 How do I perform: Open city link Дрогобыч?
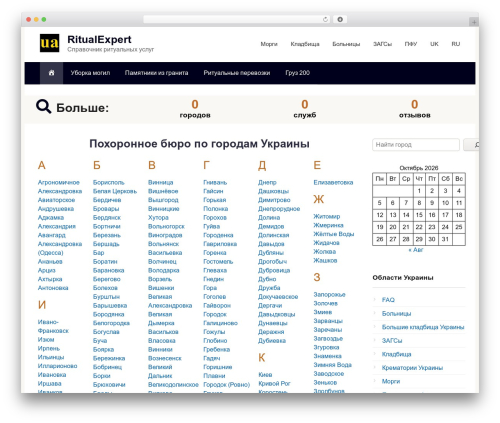[272, 262]
